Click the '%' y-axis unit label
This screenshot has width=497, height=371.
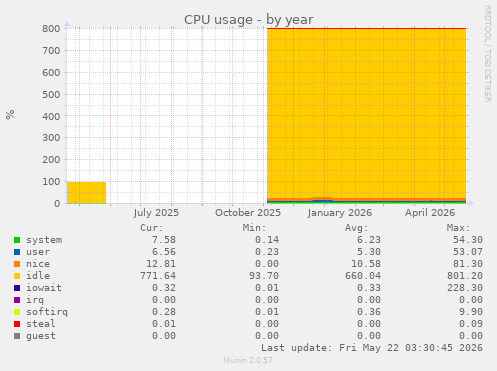[10, 114]
